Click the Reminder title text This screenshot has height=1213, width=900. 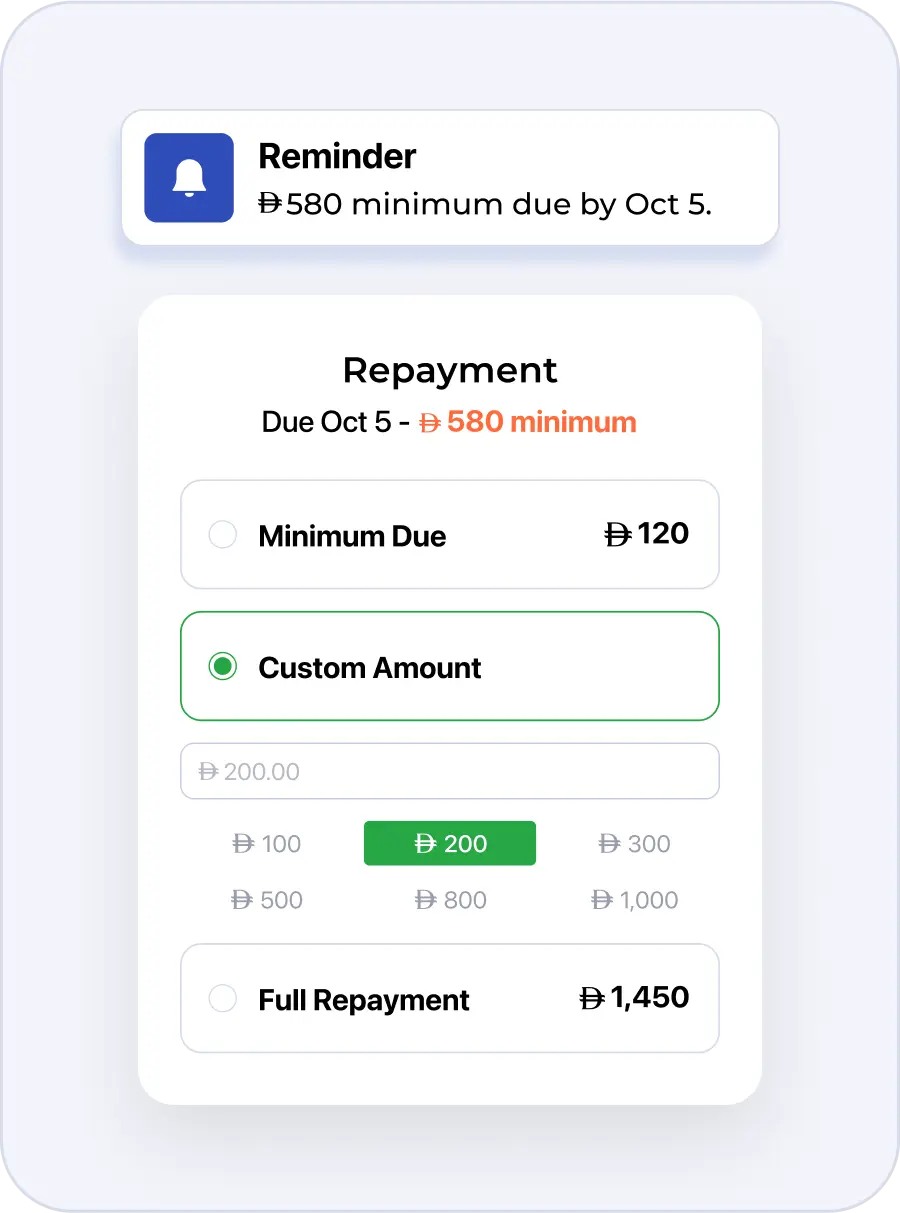point(337,156)
